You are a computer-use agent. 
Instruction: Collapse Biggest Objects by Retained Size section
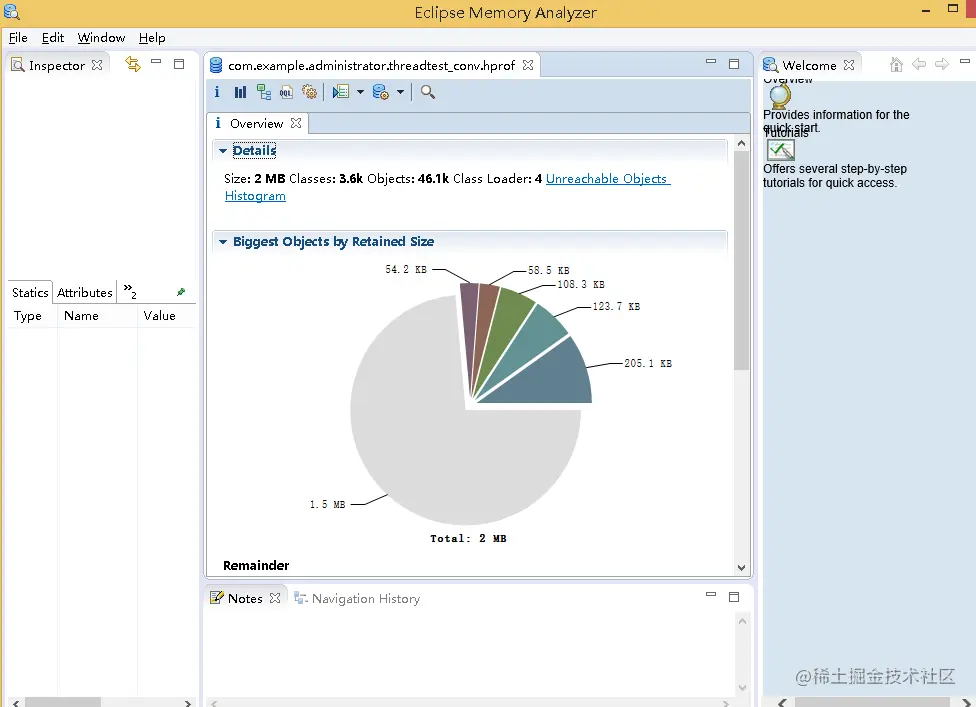point(223,242)
